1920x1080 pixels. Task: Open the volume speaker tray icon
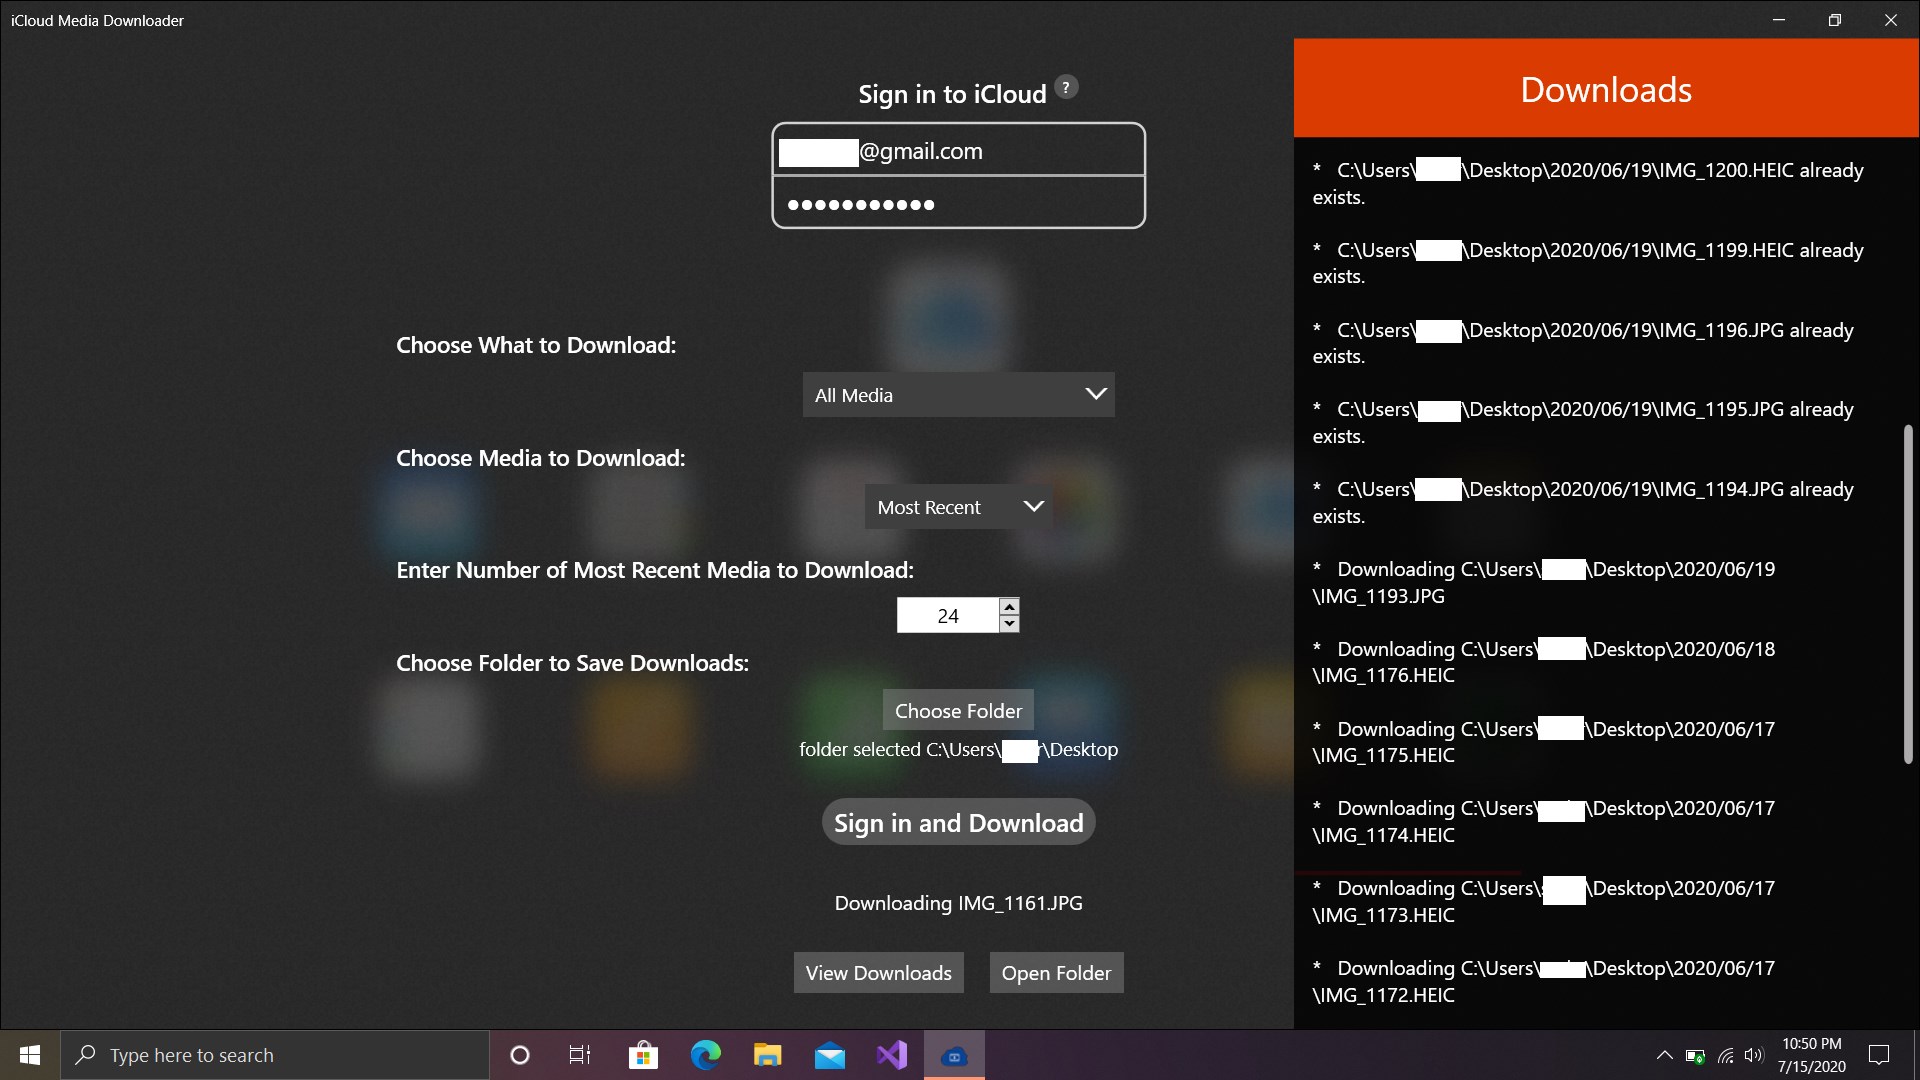[x=1753, y=1055]
